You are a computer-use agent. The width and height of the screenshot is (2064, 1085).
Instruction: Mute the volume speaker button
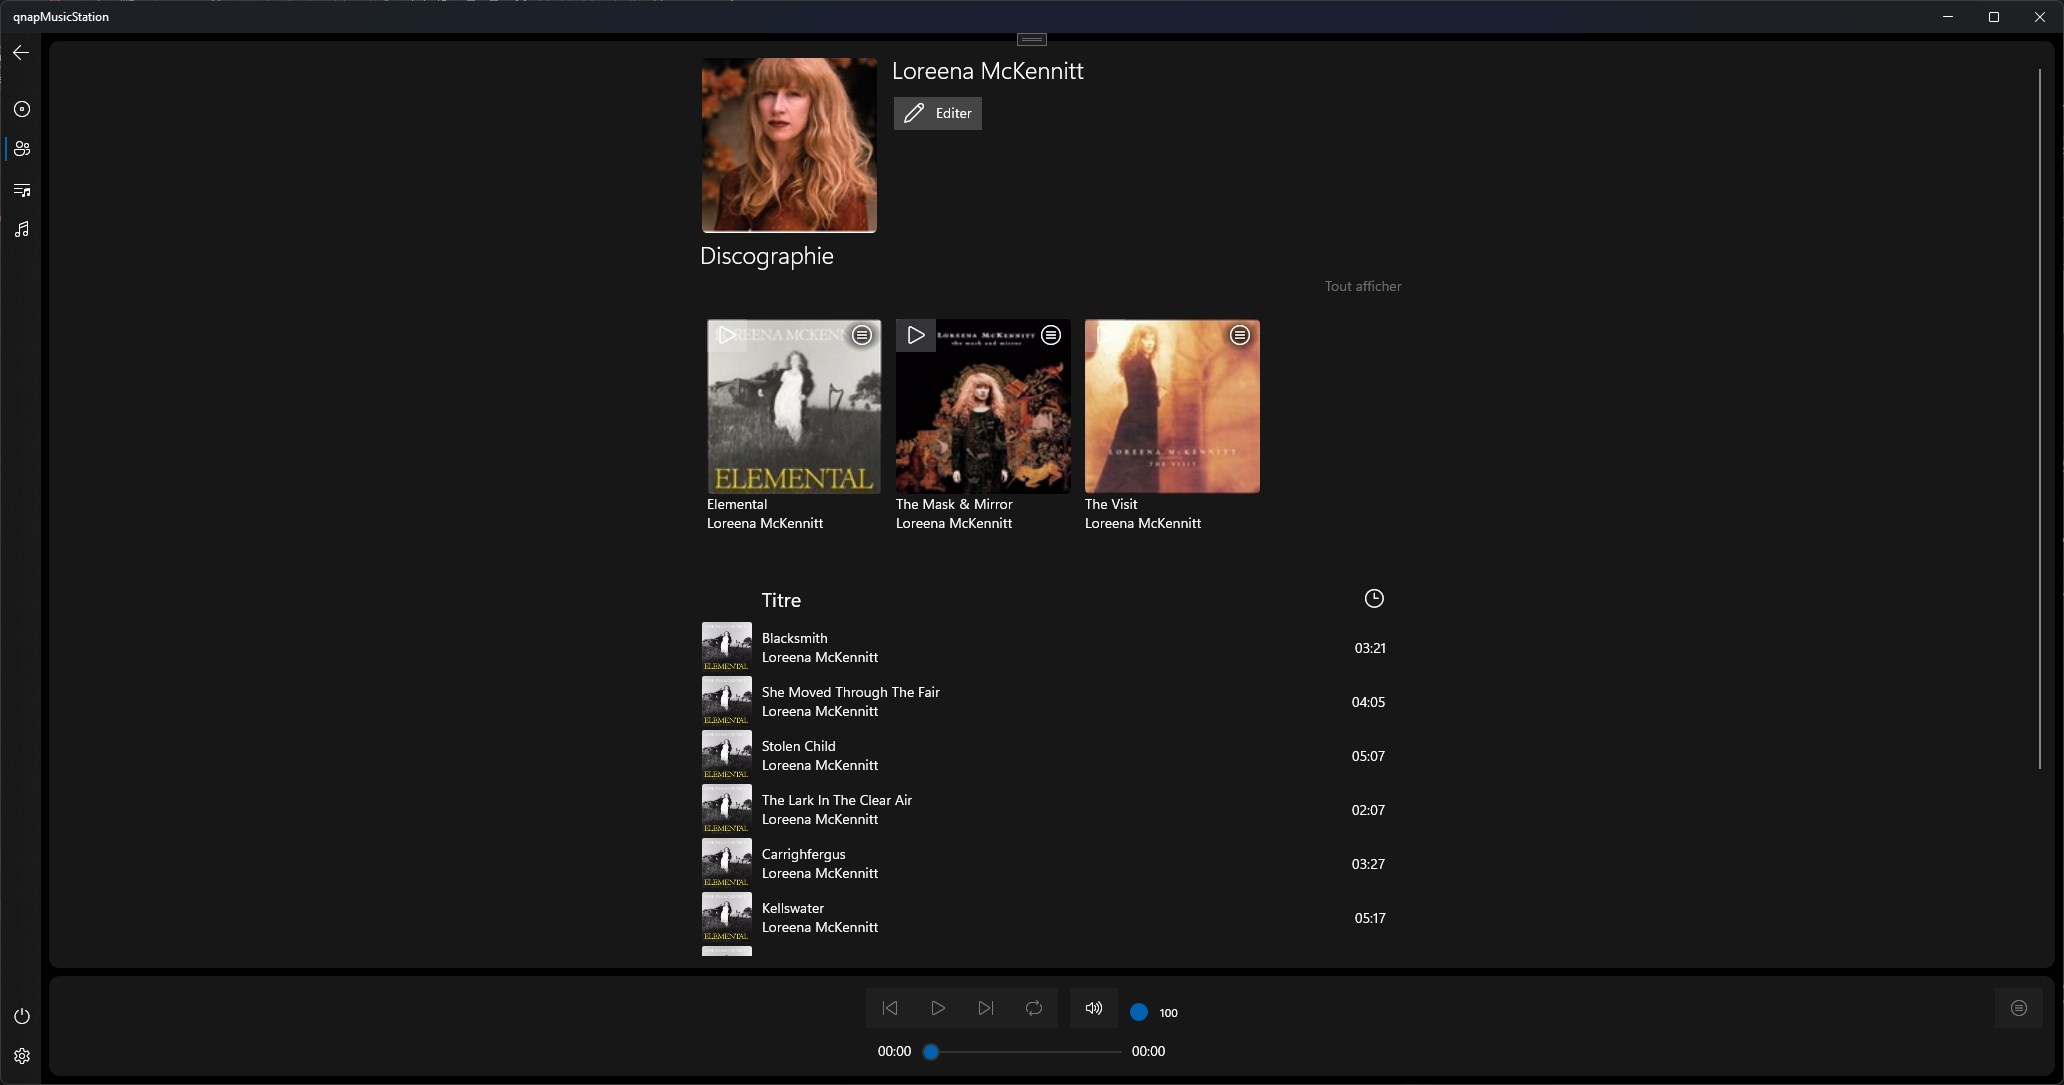pyautogui.click(x=1093, y=1008)
